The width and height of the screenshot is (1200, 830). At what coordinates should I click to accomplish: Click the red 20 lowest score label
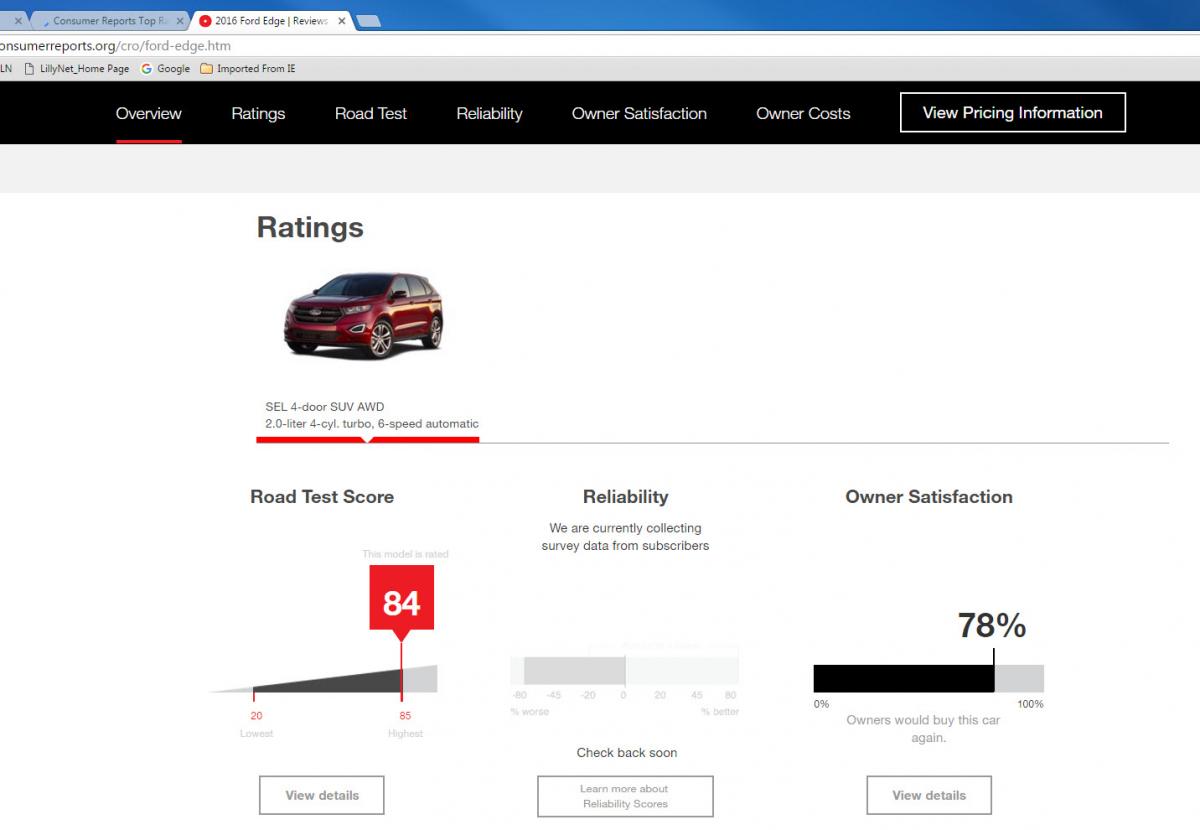[x=256, y=716]
